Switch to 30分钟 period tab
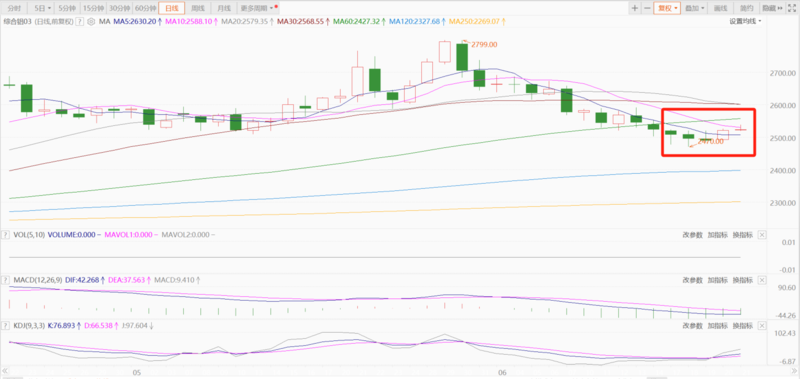 (x=119, y=8)
